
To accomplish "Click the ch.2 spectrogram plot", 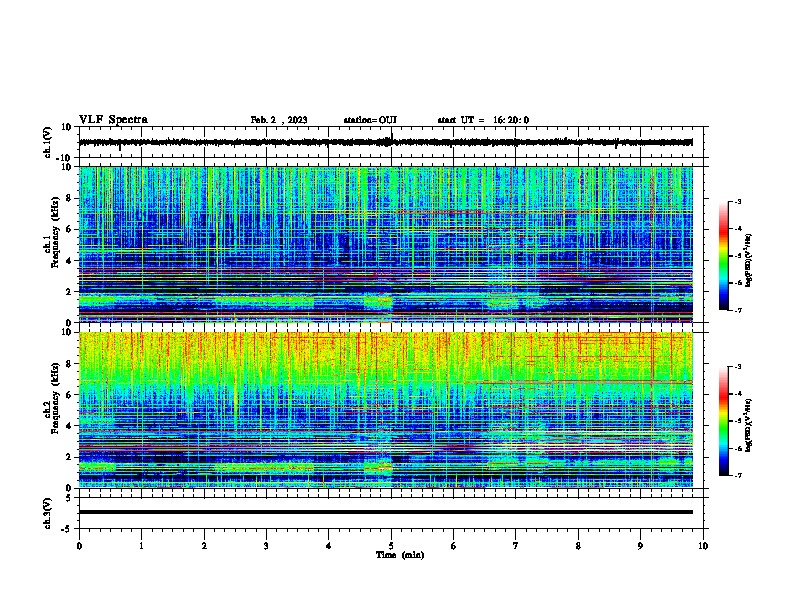I will 386,410.
